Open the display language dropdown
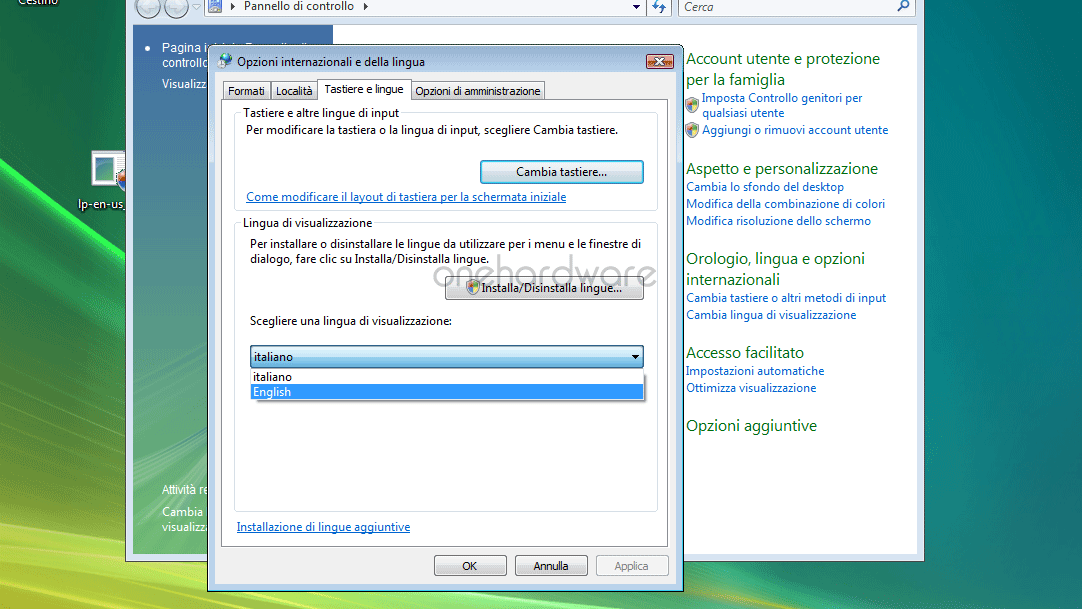Viewport: 1082px width, 609px height. (633, 356)
